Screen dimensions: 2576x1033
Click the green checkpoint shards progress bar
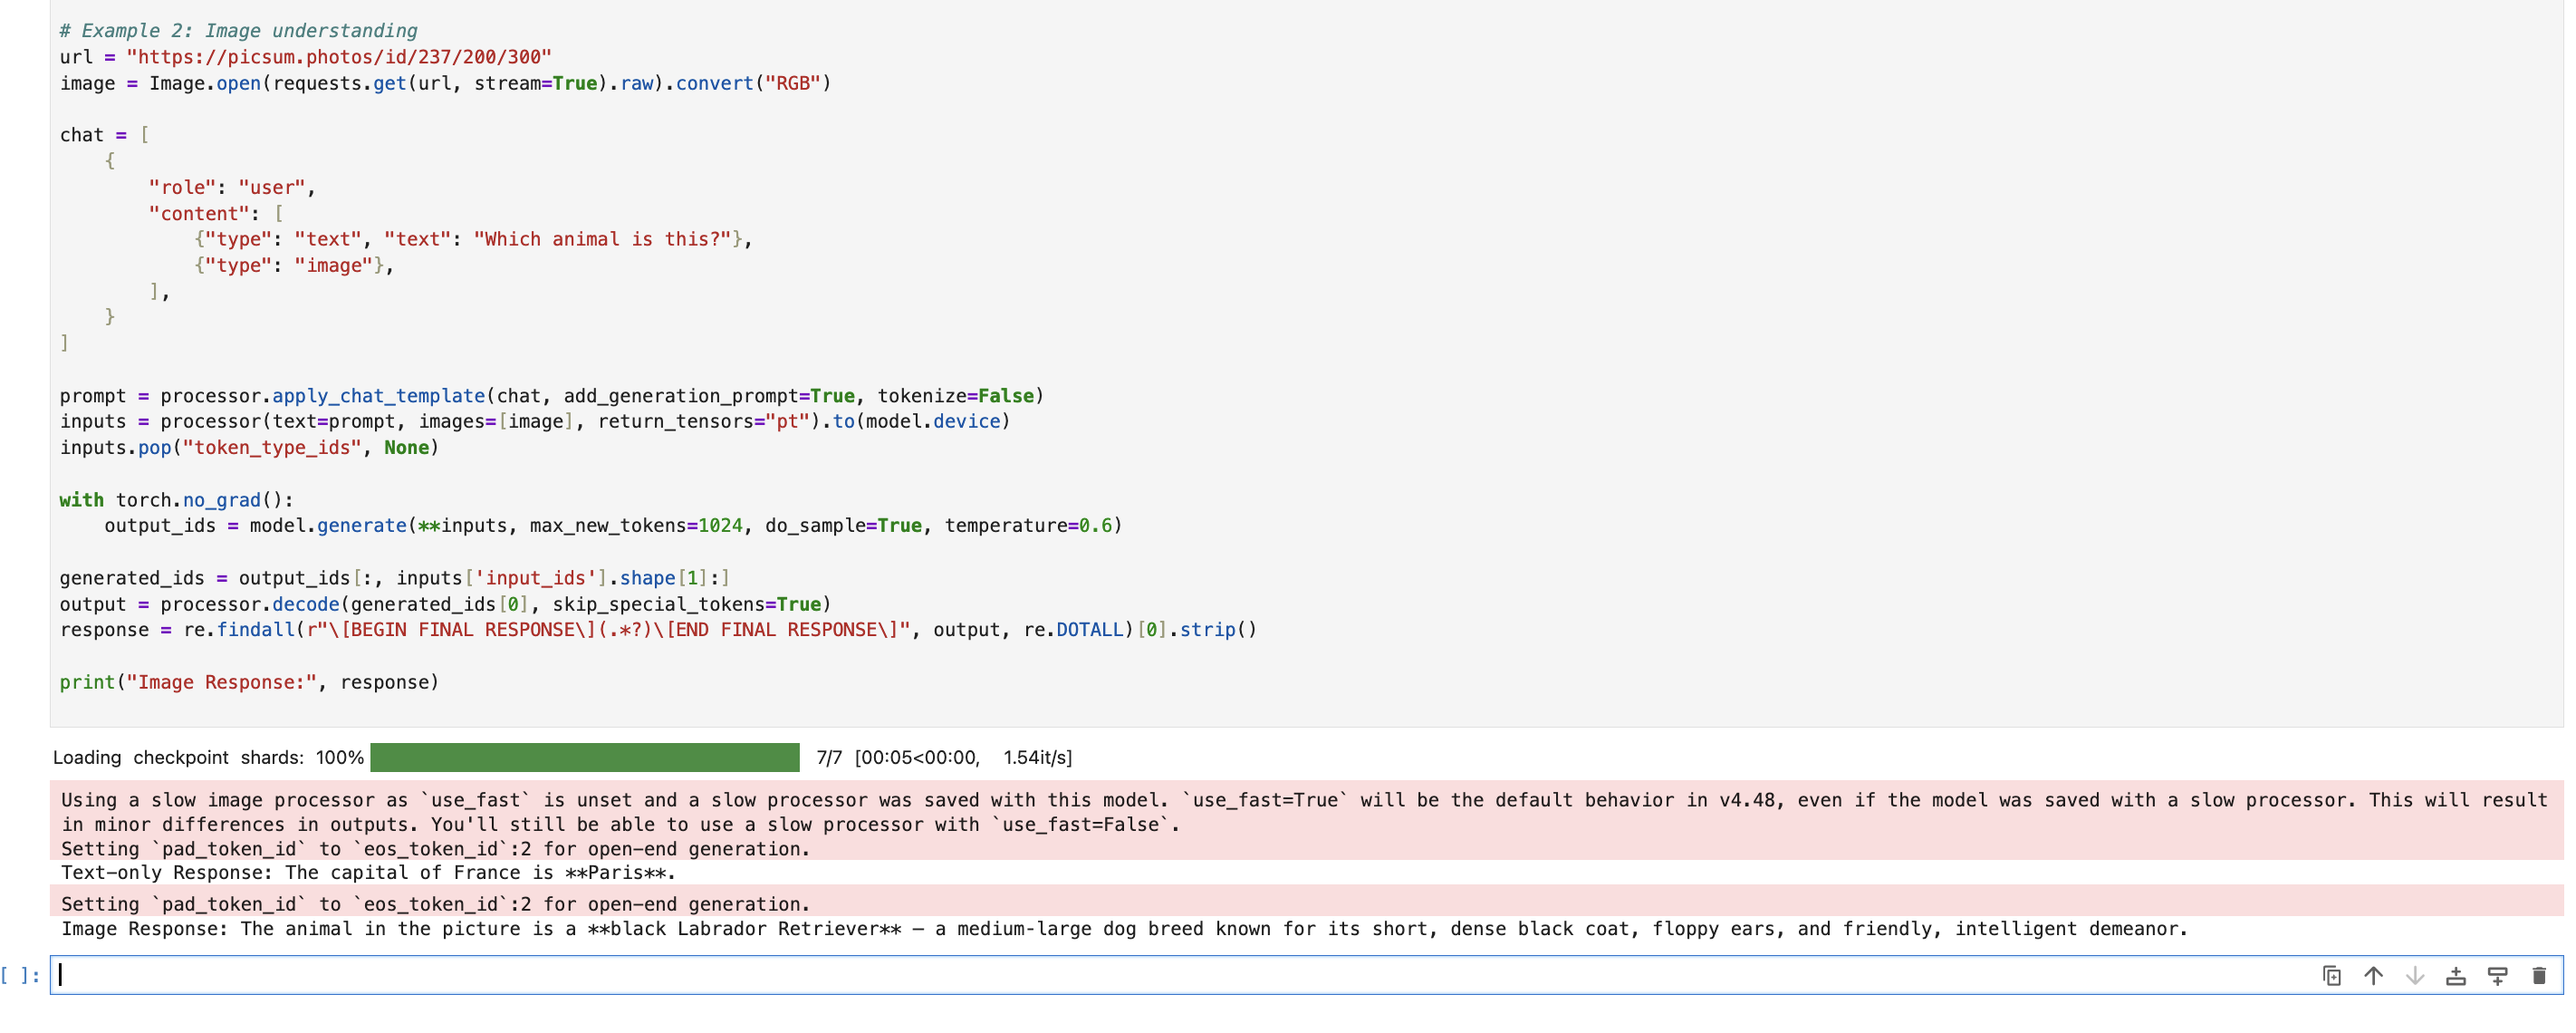584,757
